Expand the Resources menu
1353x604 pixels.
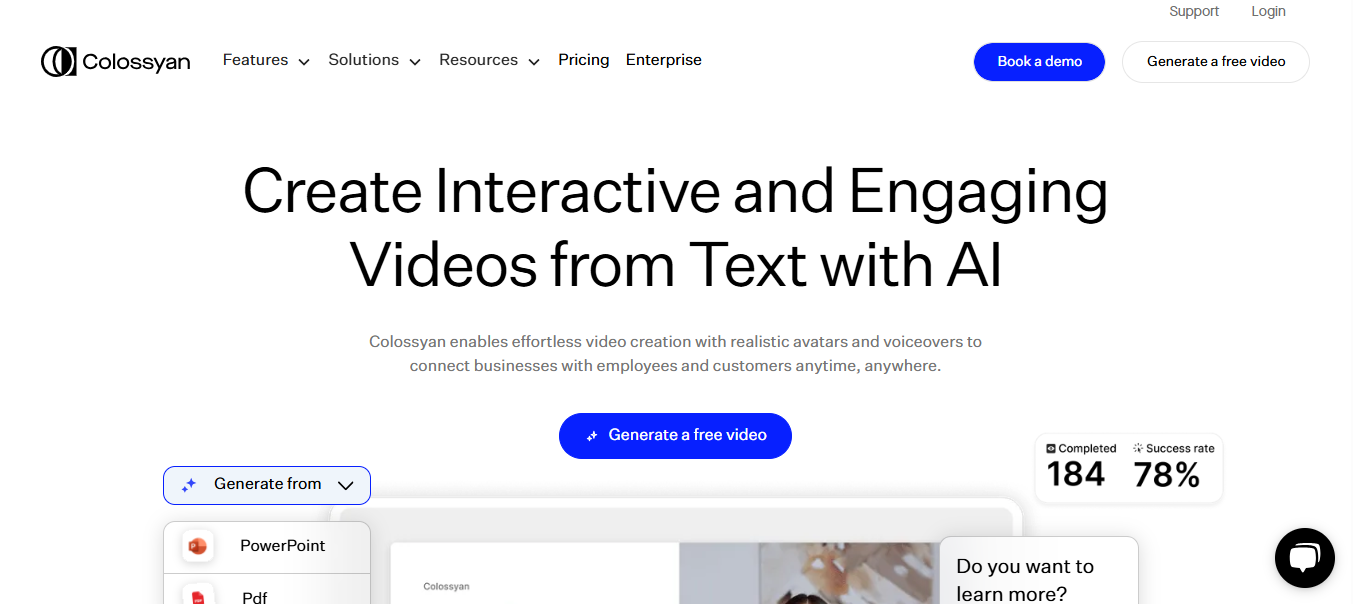coord(489,60)
